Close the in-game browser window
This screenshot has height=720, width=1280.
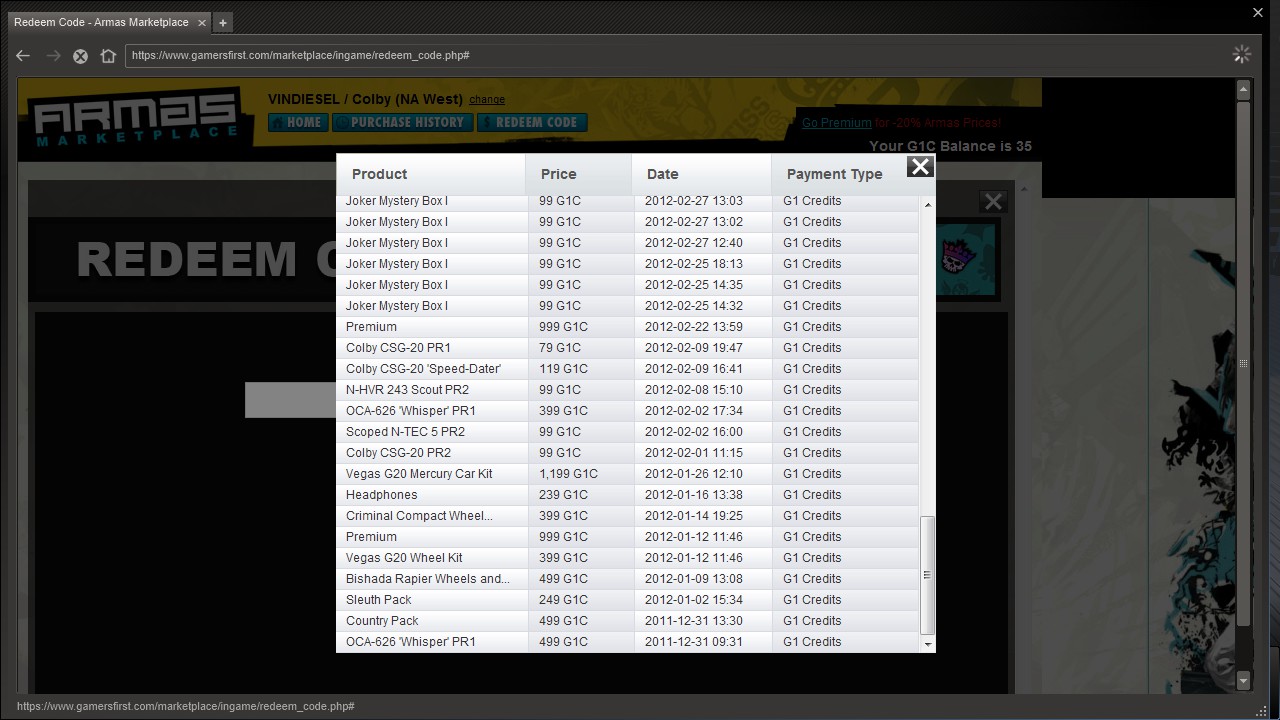pyautogui.click(x=1258, y=13)
